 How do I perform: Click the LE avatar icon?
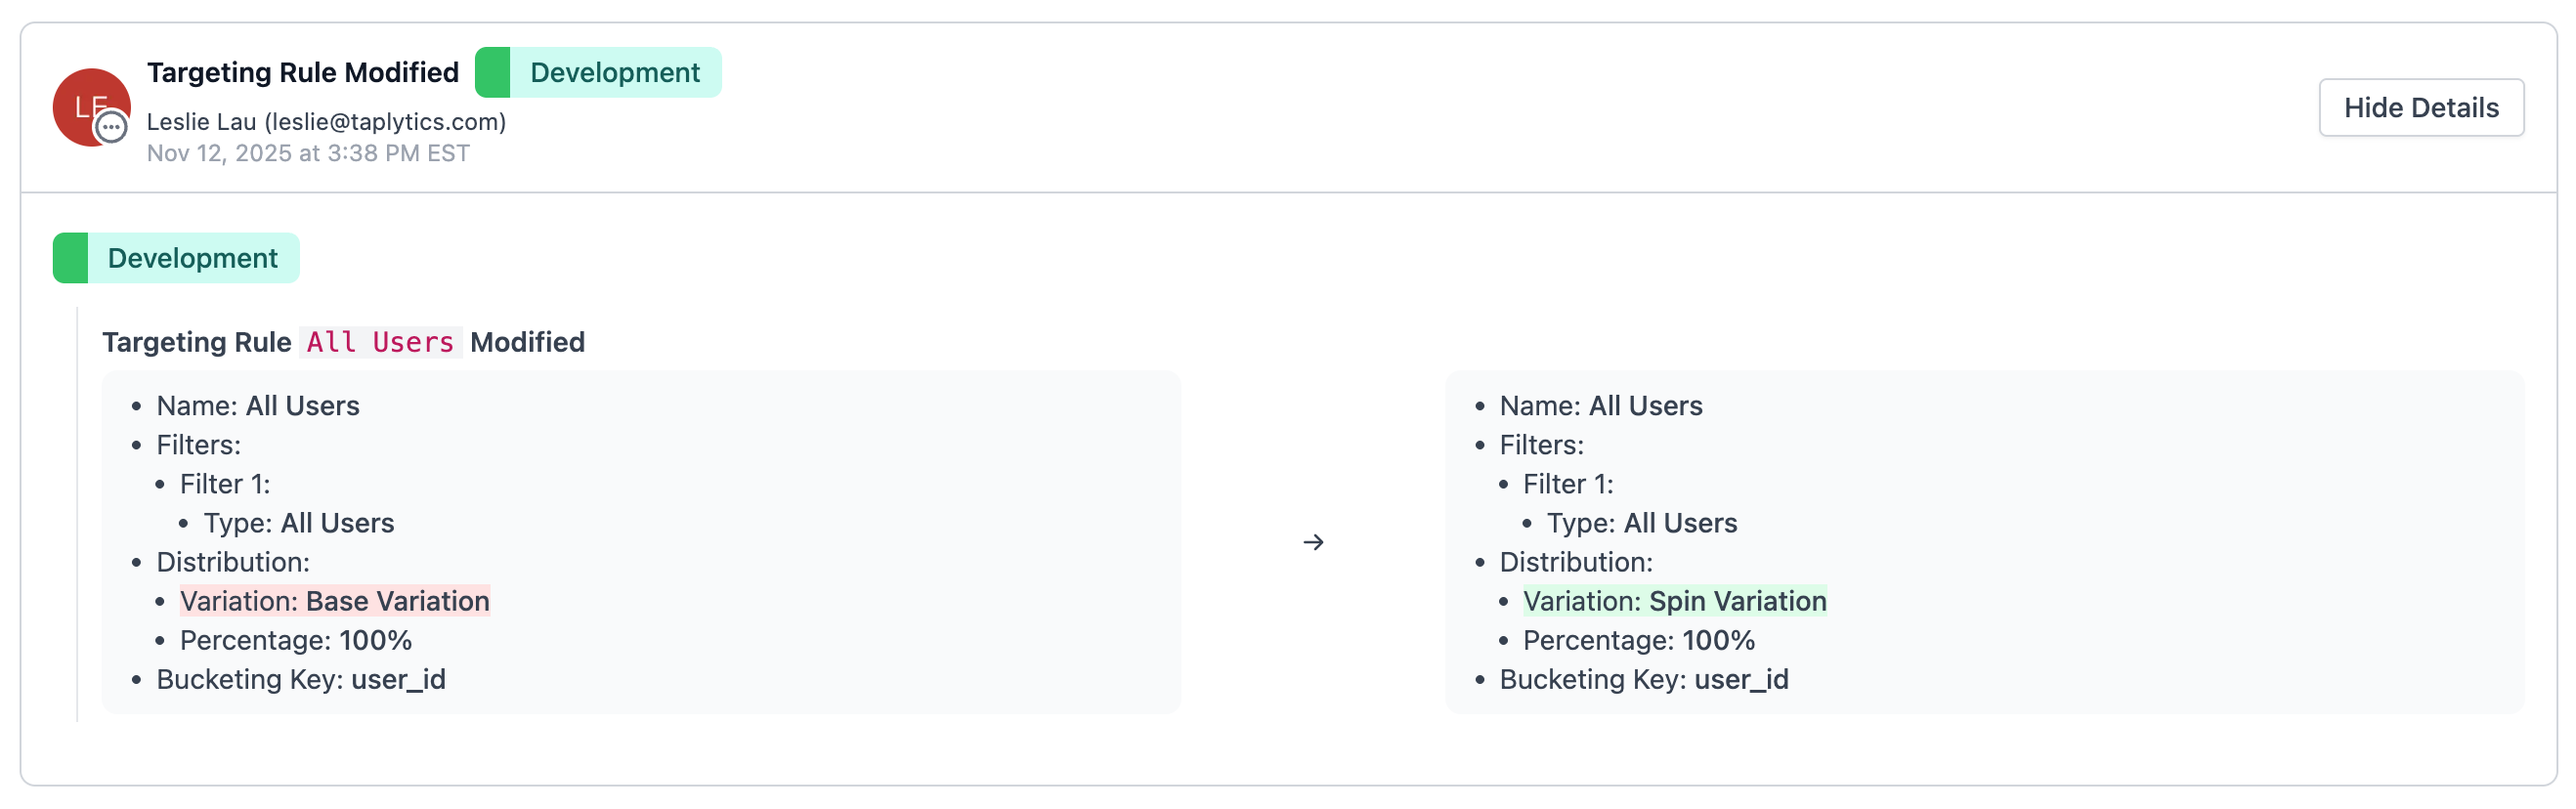90,106
